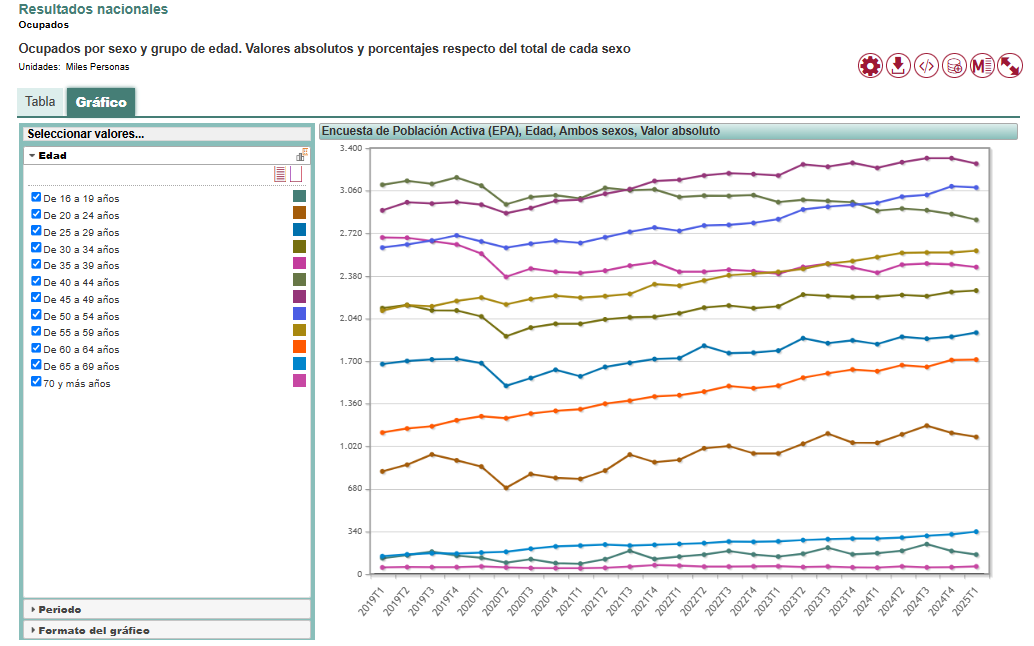Open the metadata M icon
Viewport: 1034px width, 646px height.
(982, 66)
